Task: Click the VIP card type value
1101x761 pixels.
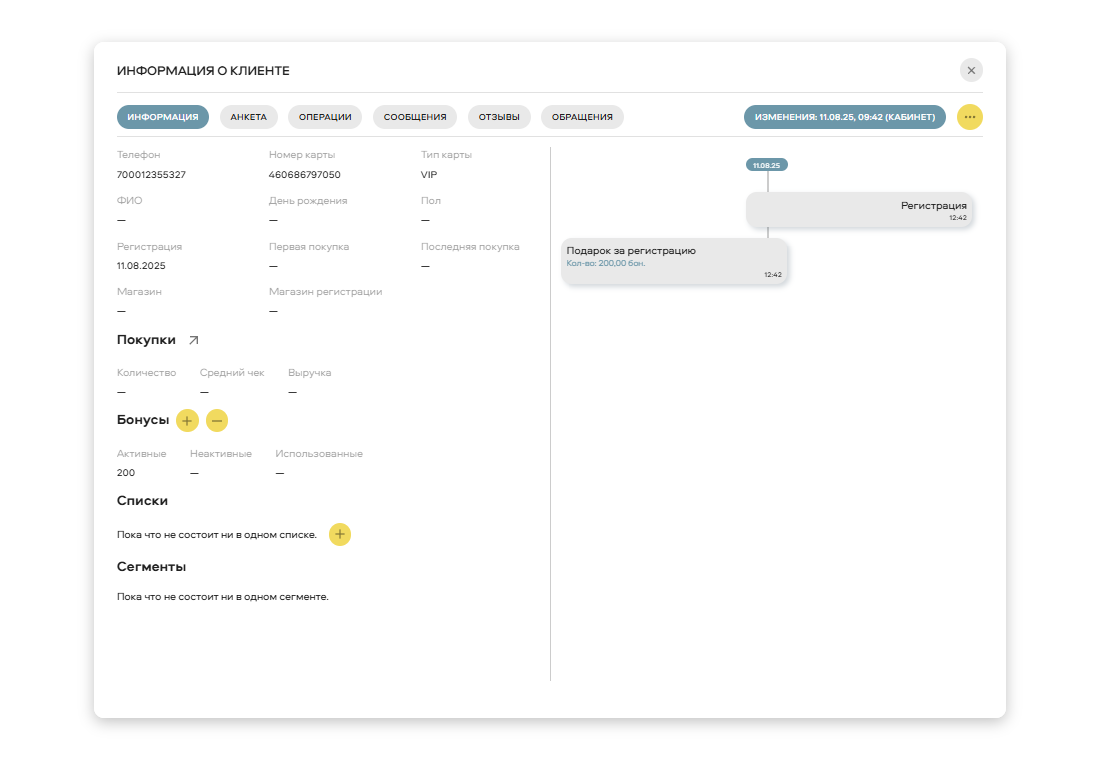Action: (x=429, y=175)
